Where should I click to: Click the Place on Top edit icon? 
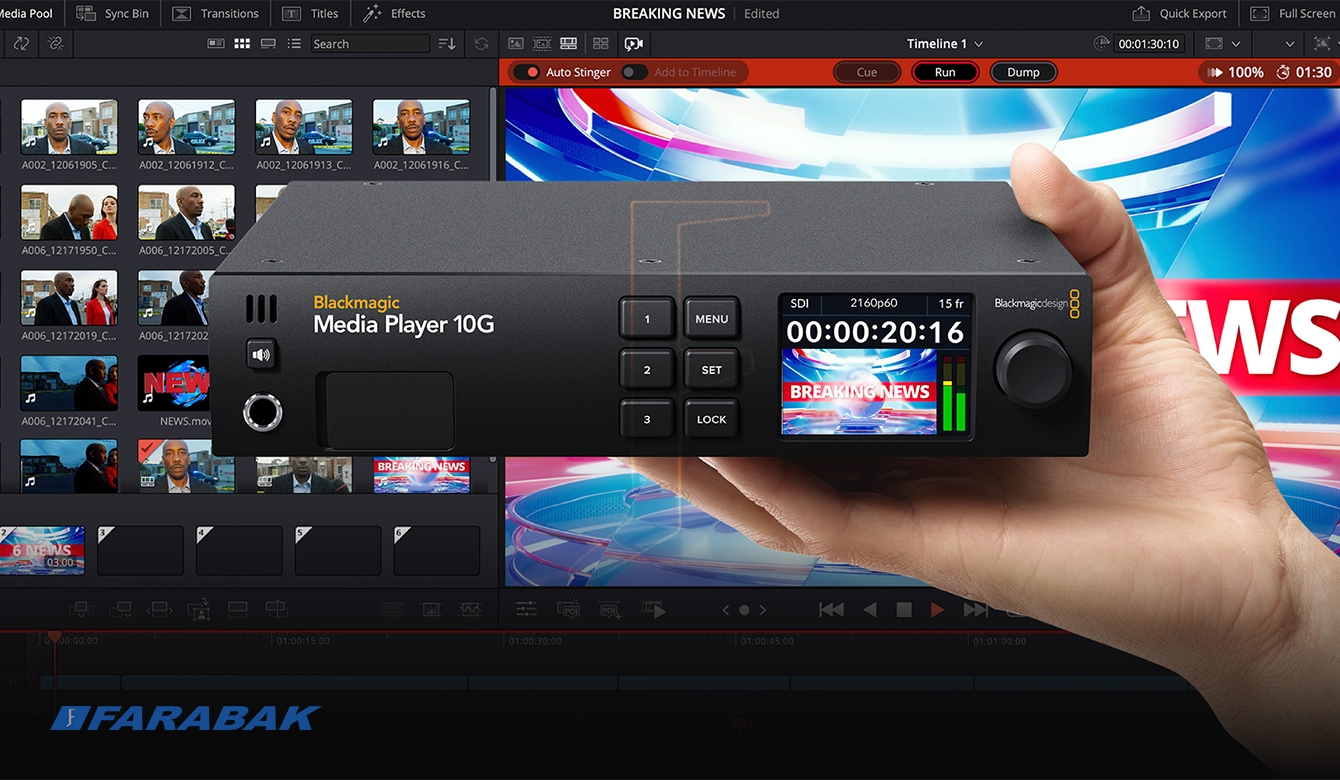tap(237, 608)
